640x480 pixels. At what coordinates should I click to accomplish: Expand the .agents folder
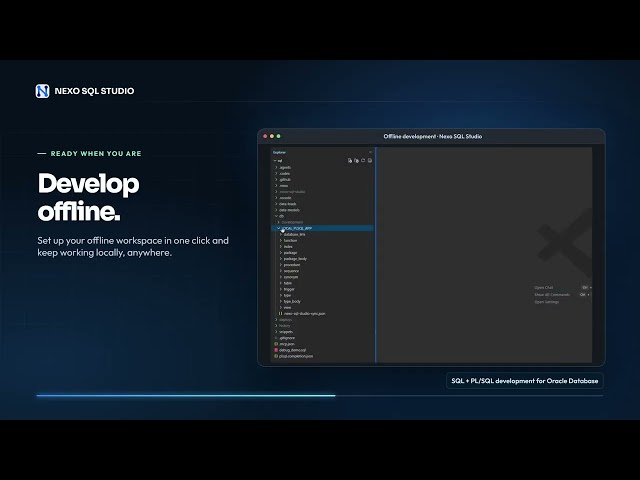[x=283, y=167]
